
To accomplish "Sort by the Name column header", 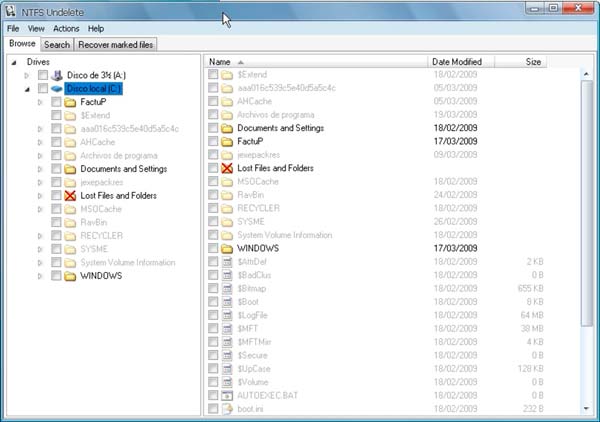I will pos(315,62).
